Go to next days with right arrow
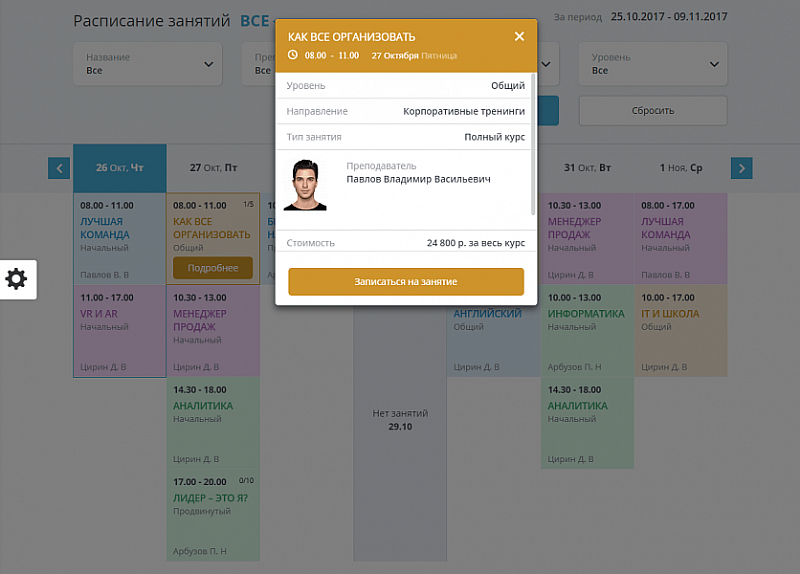800x574 pixels. tap(741, 168)
